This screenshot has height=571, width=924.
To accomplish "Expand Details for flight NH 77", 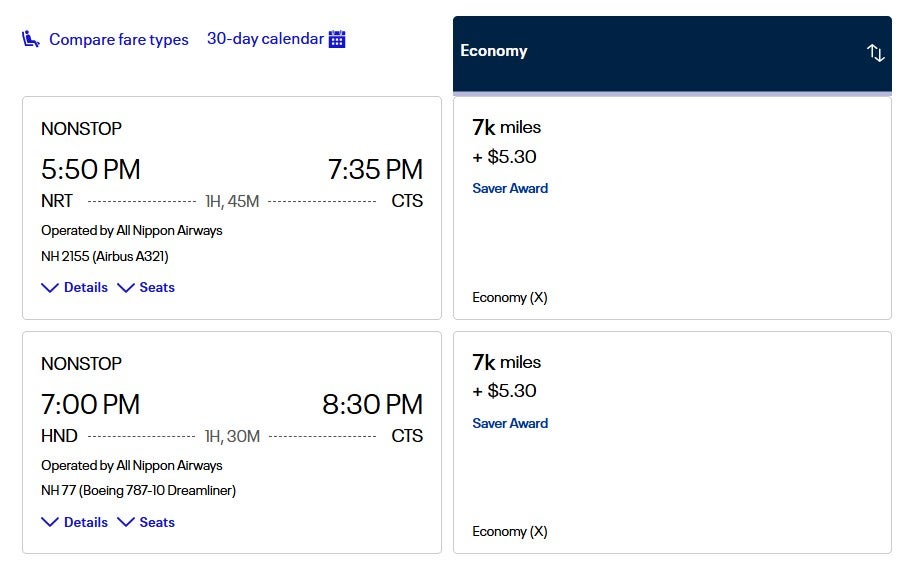I will [75, 522].
